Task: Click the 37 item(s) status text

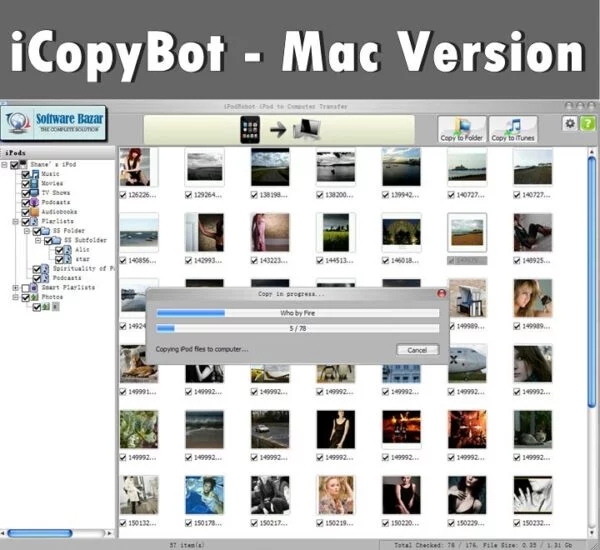Action: [x=187, y=545]
